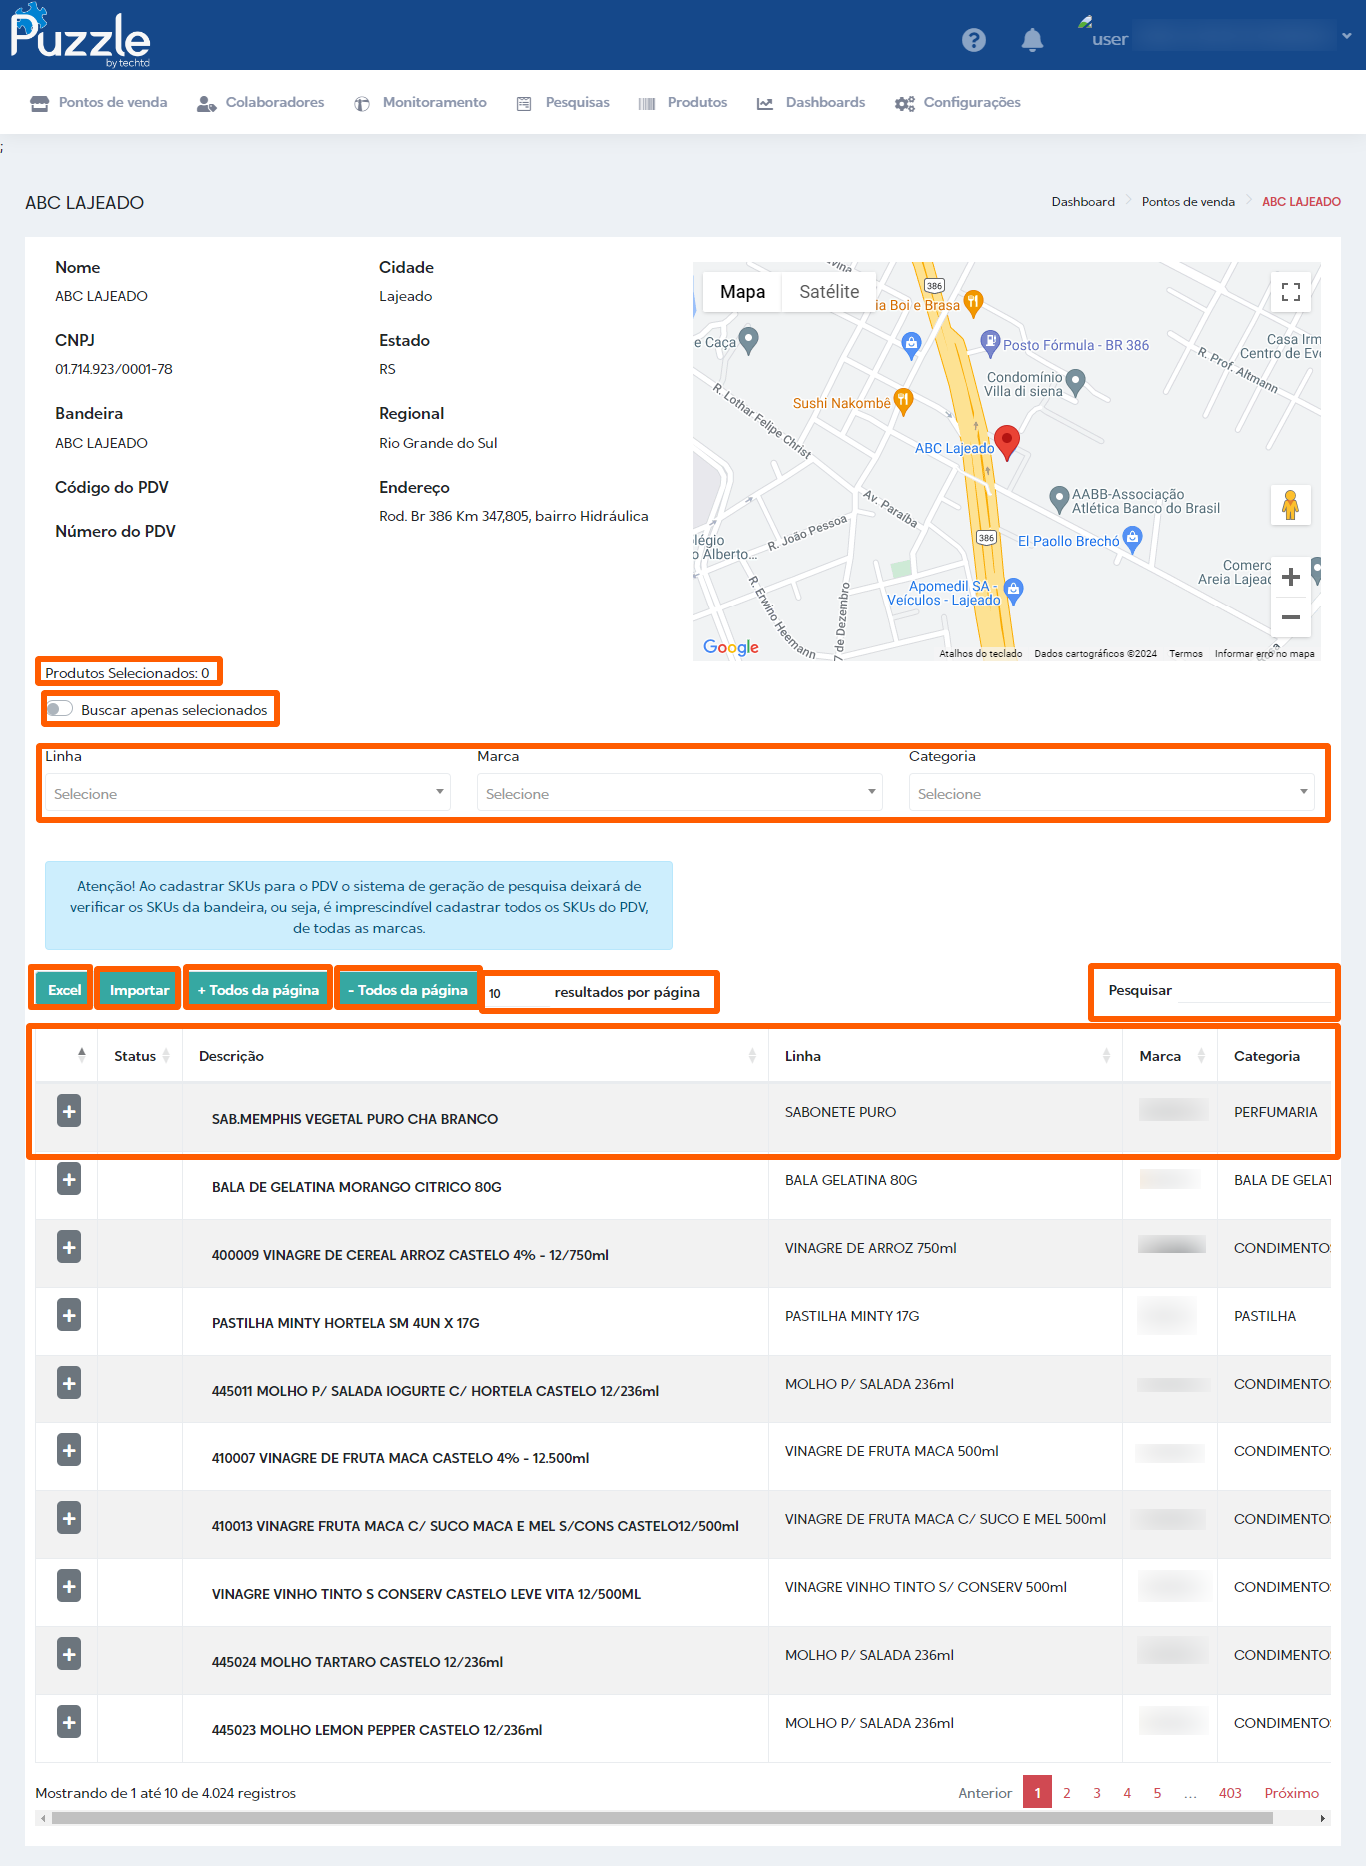This screenshot has height=1870, width=1366.
Task: Expand the 410007 VINAGRE DE FRUTA MACA row
Action: [69, 1450]
